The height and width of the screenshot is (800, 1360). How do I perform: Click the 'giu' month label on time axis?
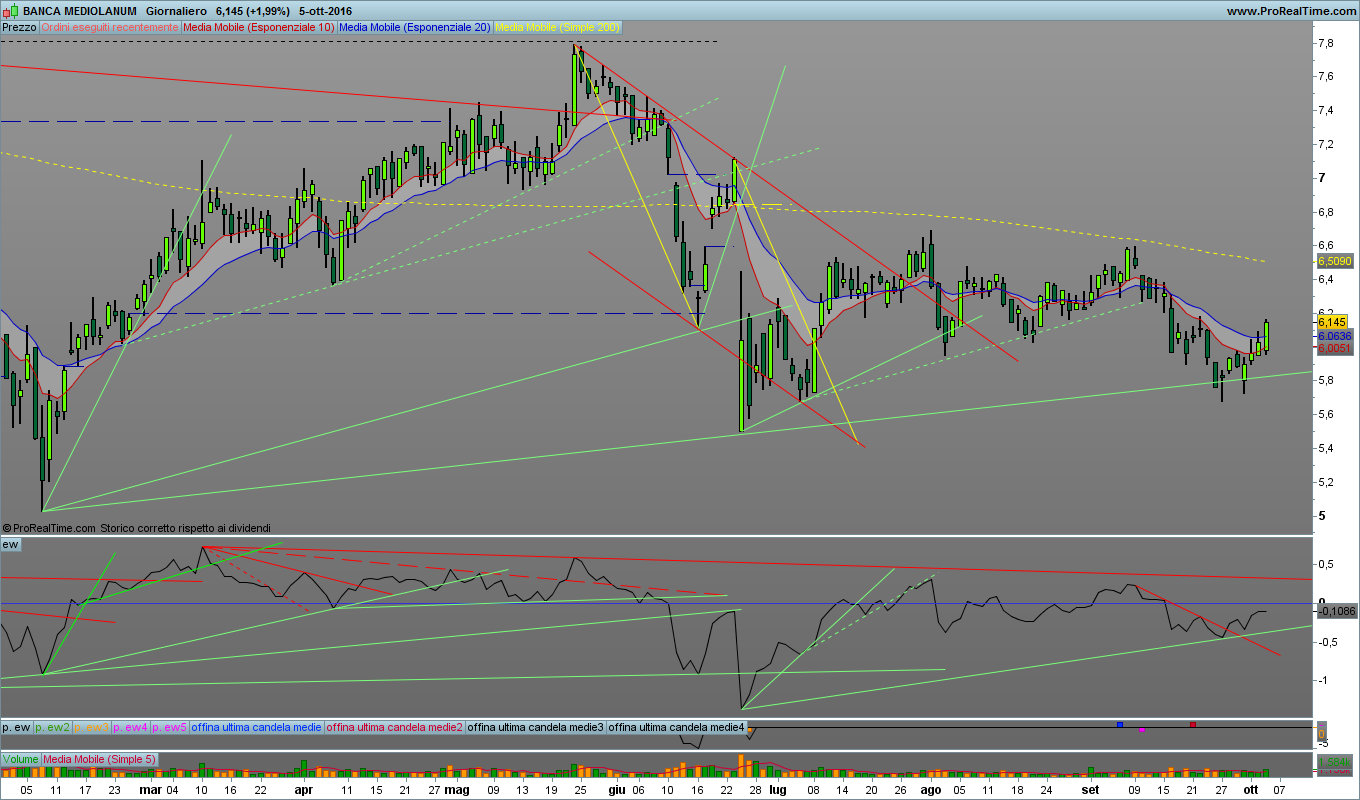[x=616, y=789]
